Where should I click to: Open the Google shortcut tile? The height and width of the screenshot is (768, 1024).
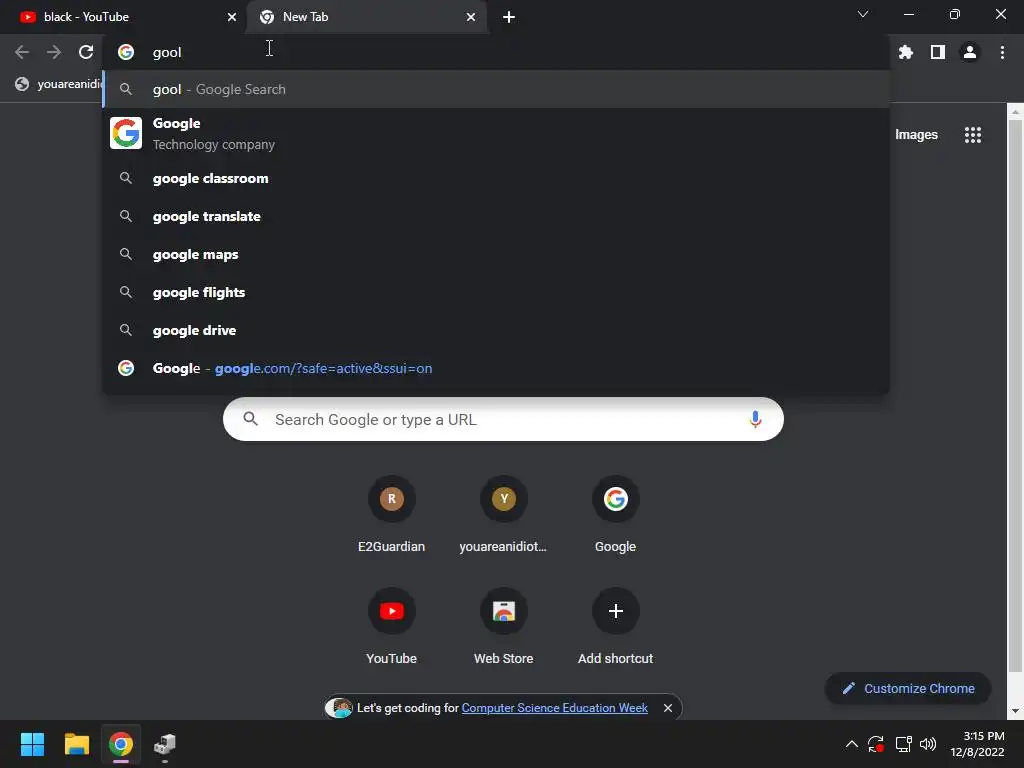[615, 517]
